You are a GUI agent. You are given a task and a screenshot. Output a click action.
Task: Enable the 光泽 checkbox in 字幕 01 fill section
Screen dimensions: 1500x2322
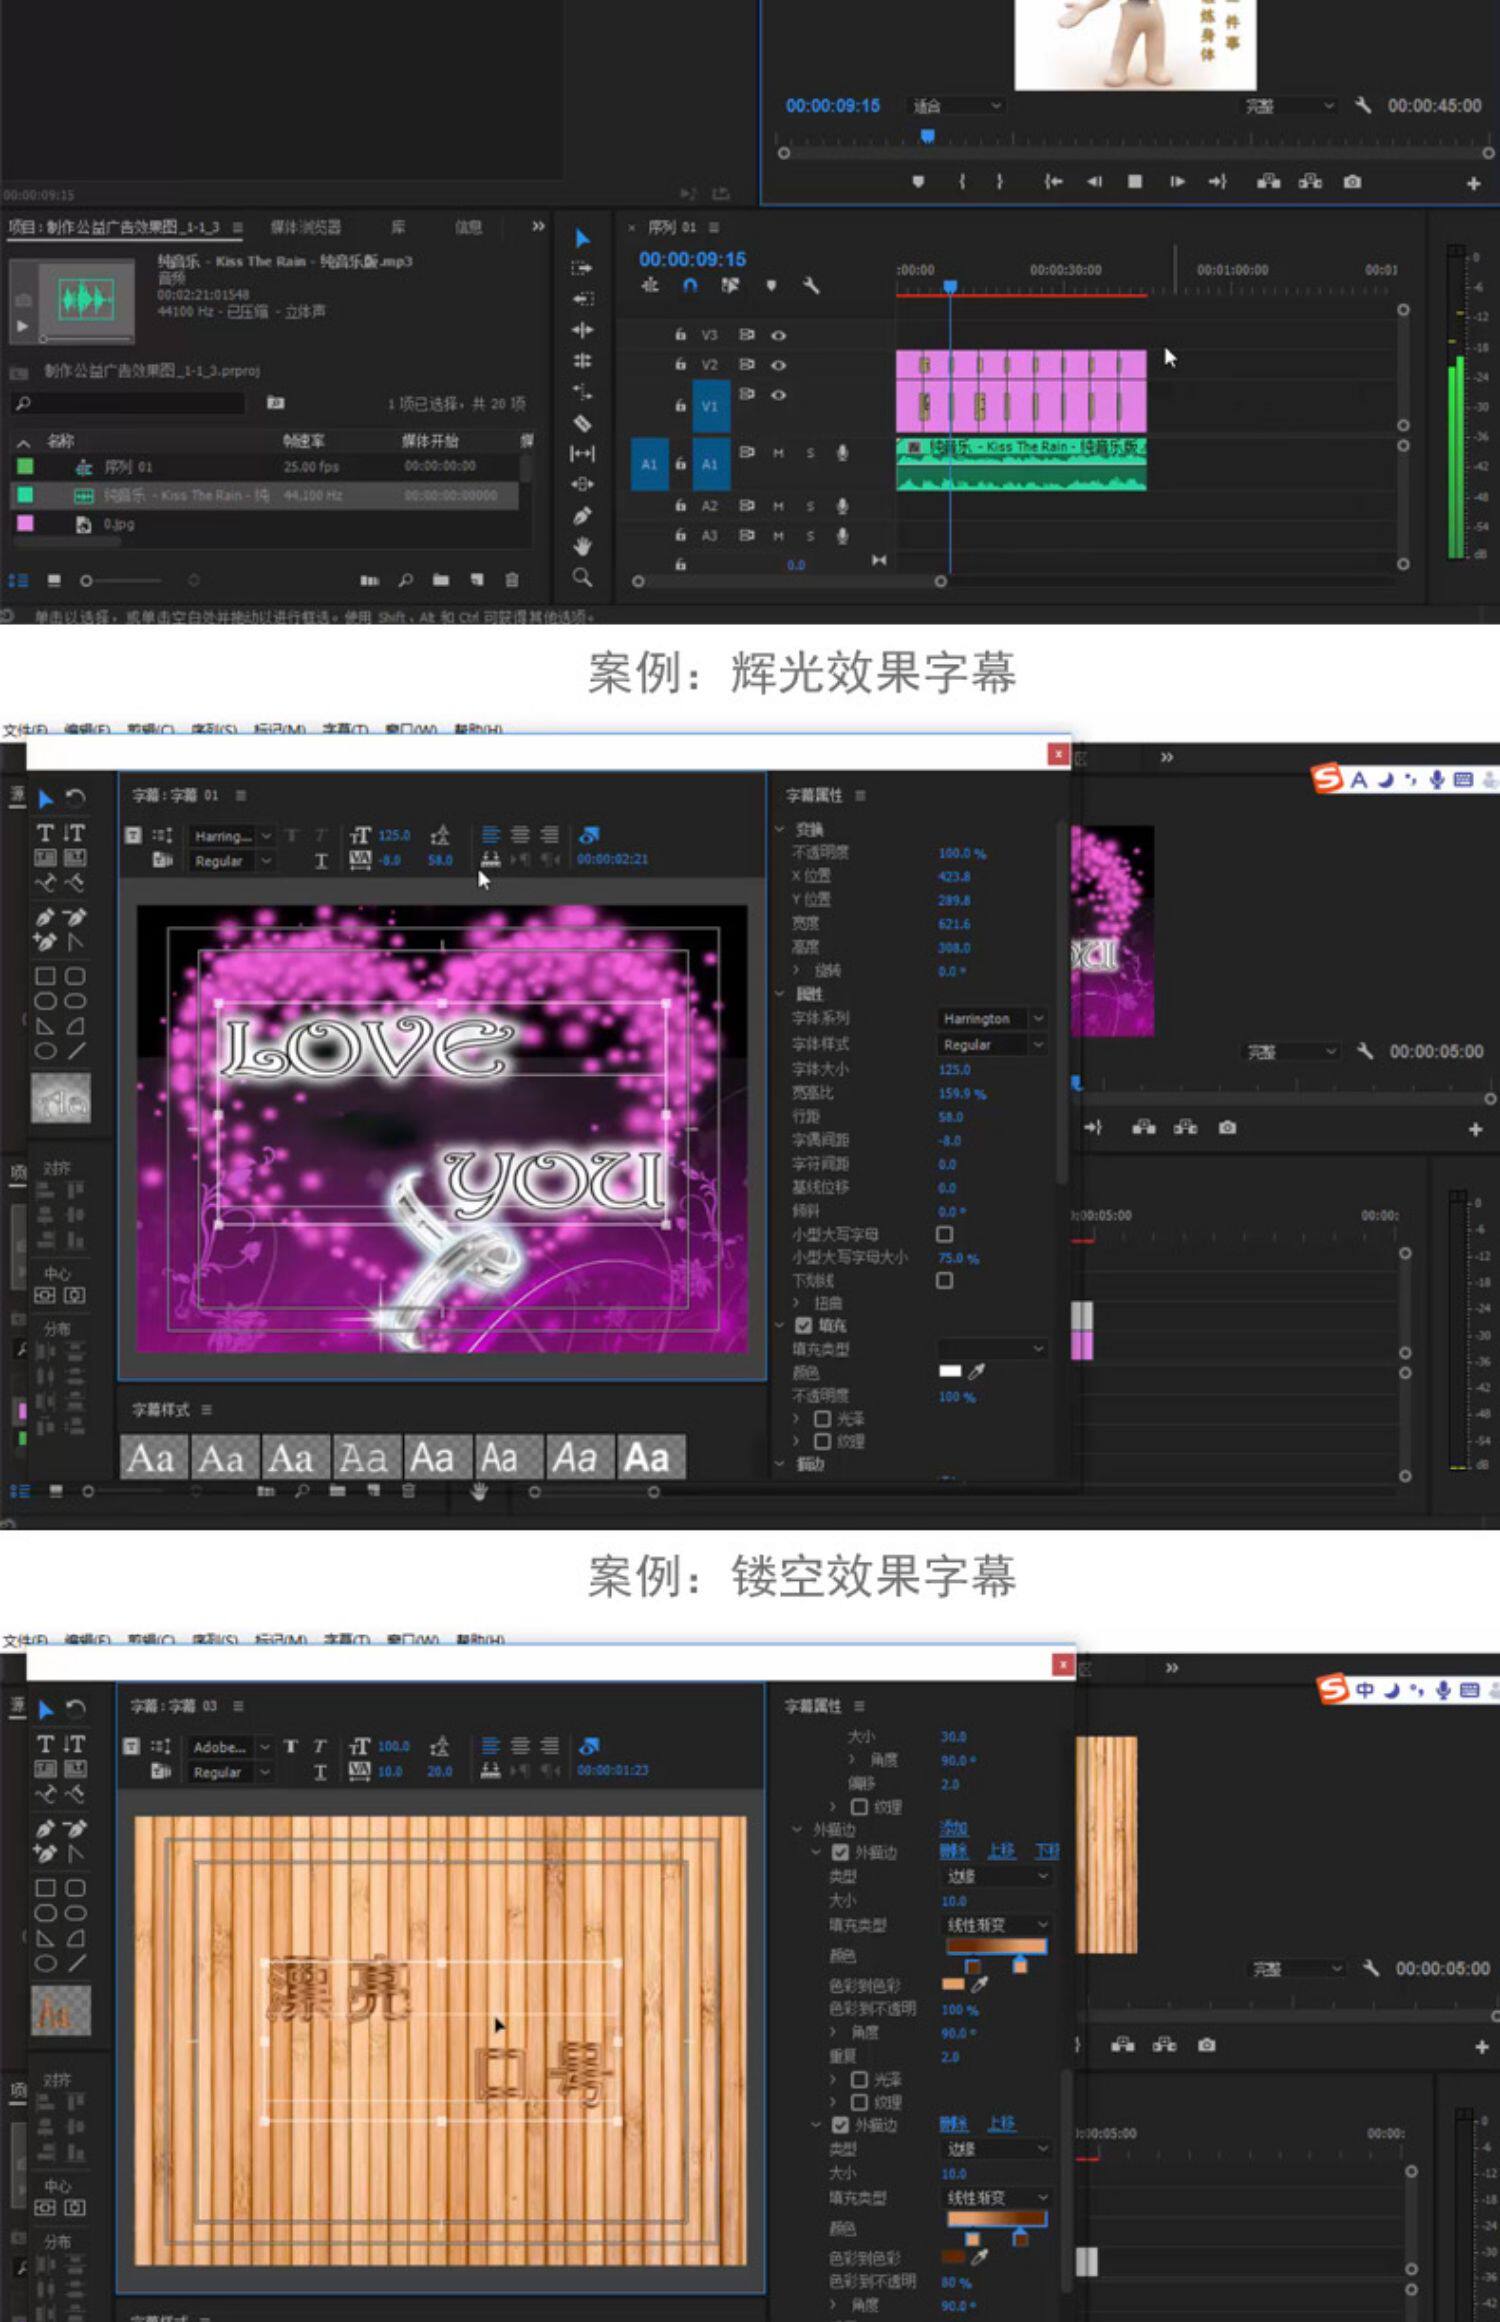[822, 1418]
